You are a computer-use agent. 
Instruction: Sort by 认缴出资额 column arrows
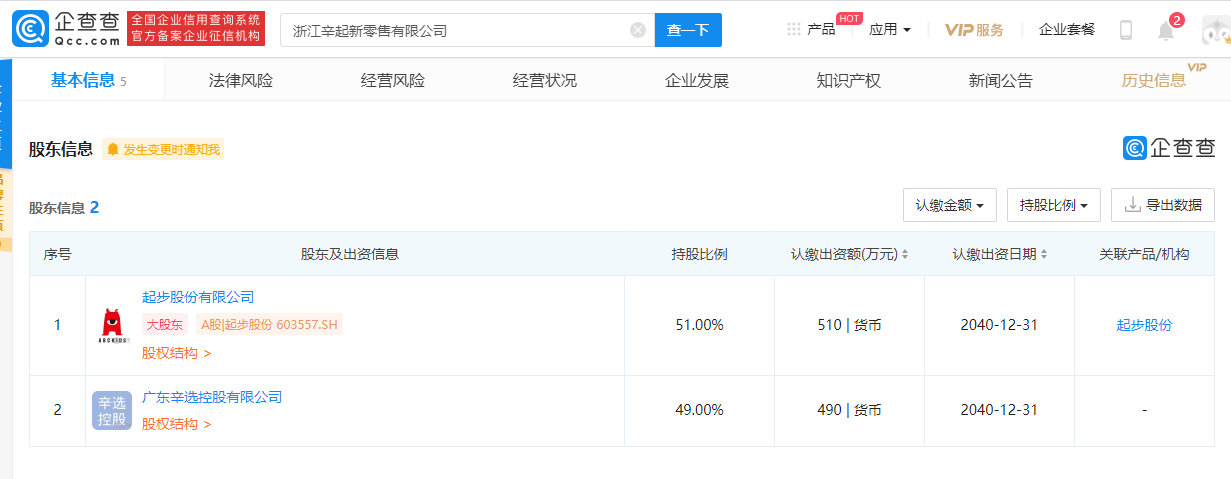(x=905, y=254)
